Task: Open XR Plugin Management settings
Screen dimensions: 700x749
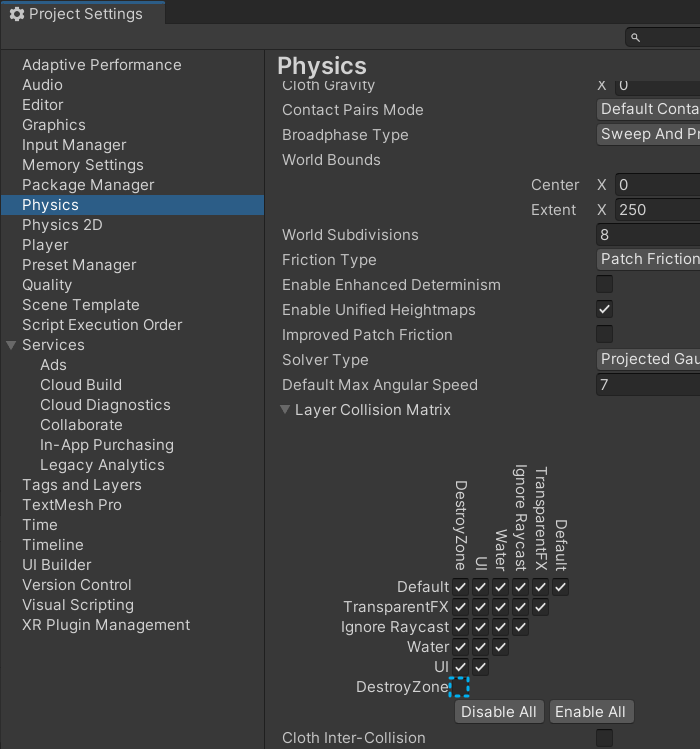Action: pos(106,626)
